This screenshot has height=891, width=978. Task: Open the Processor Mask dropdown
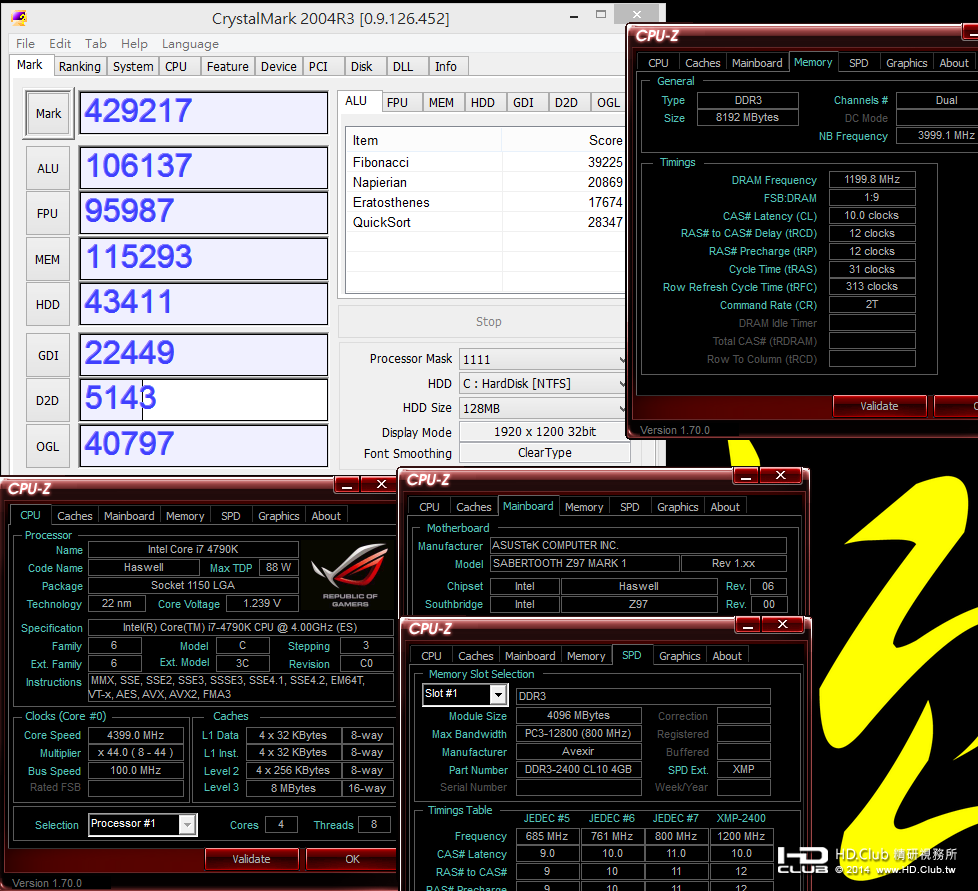tap(543, 359)
